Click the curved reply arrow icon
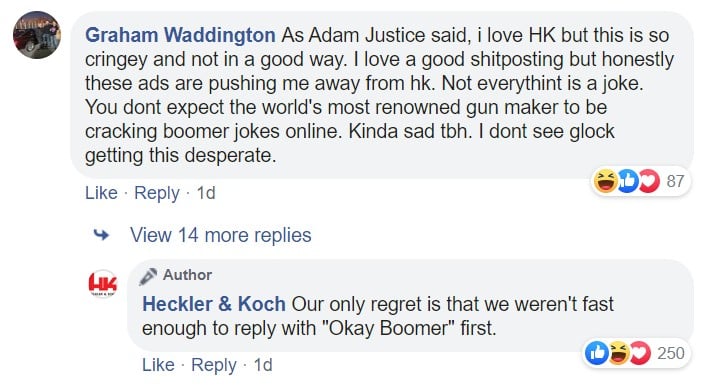 pos(101,235)
